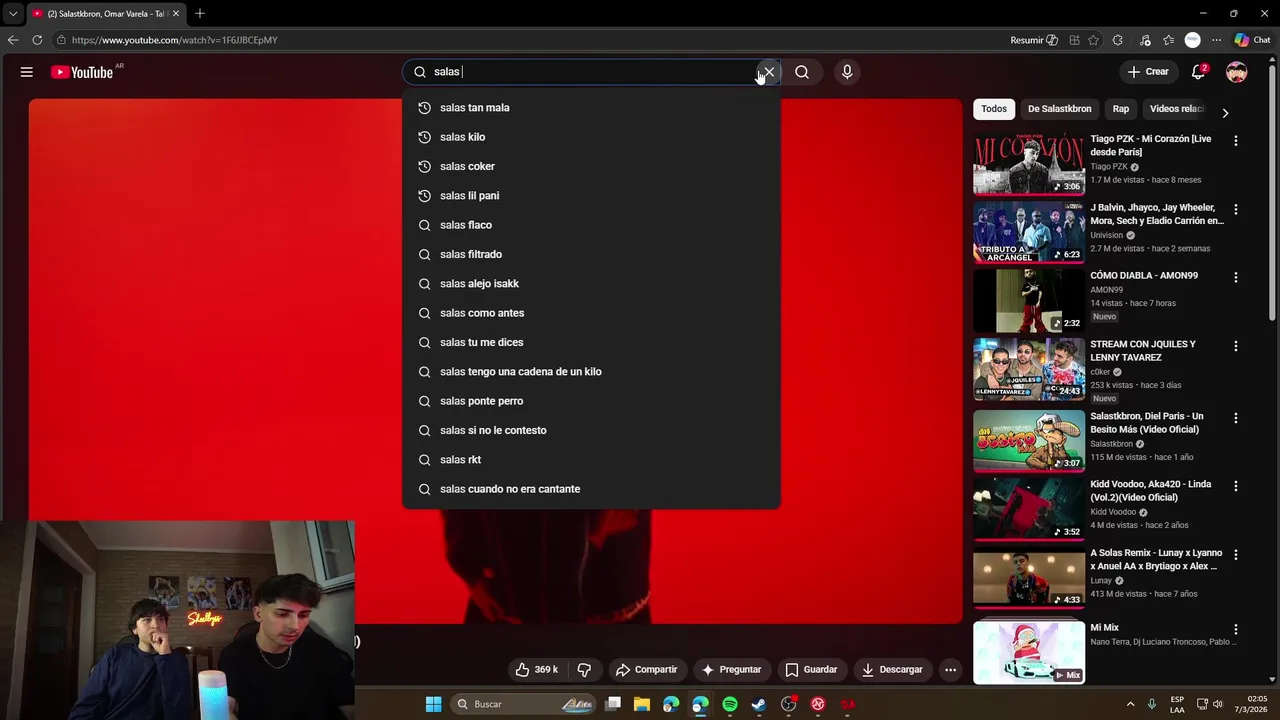Pick suggestion salas como antes
The image size is (1280, 720).
(x=591, y=313)
